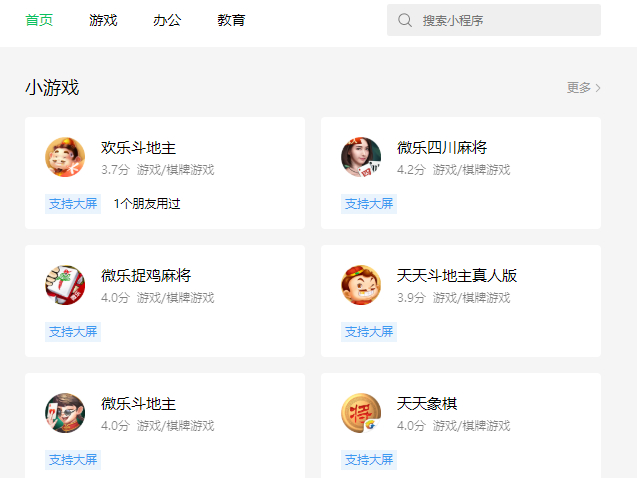Select the 微乐四川麻将 title text
The image size is (637, 478).
442,147
